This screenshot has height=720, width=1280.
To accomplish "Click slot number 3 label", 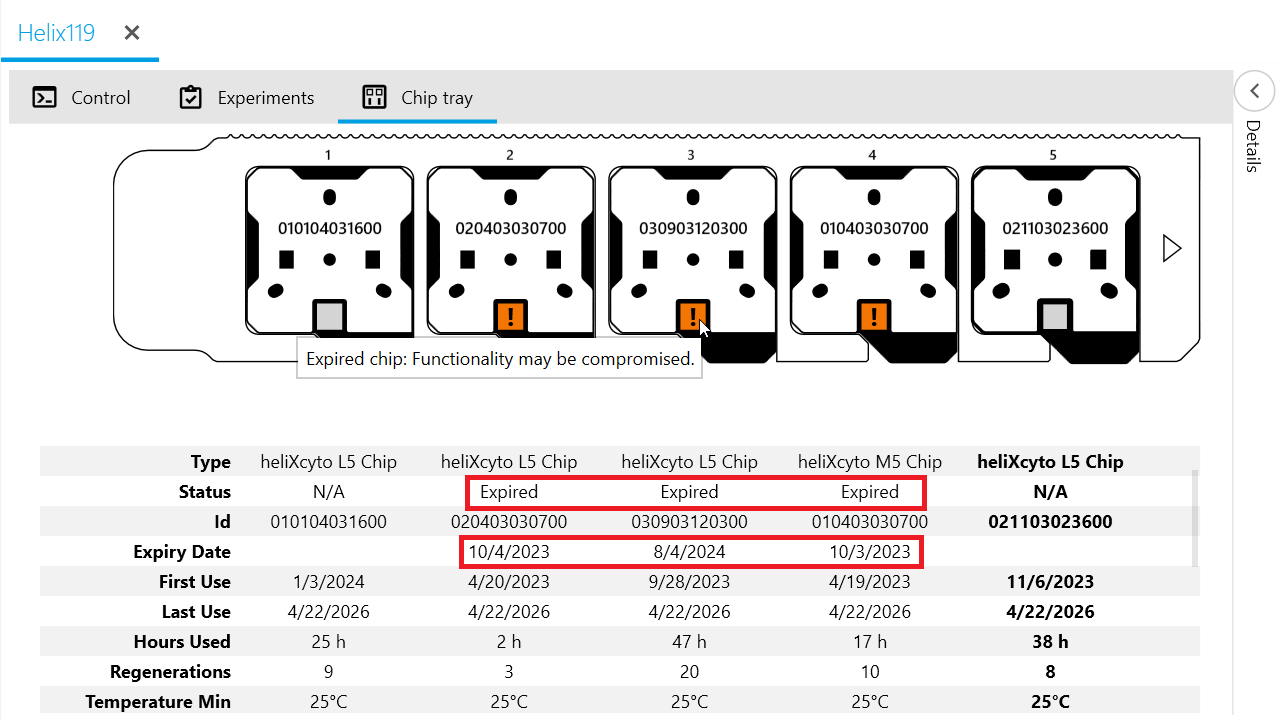I will [x=691, y=155].
